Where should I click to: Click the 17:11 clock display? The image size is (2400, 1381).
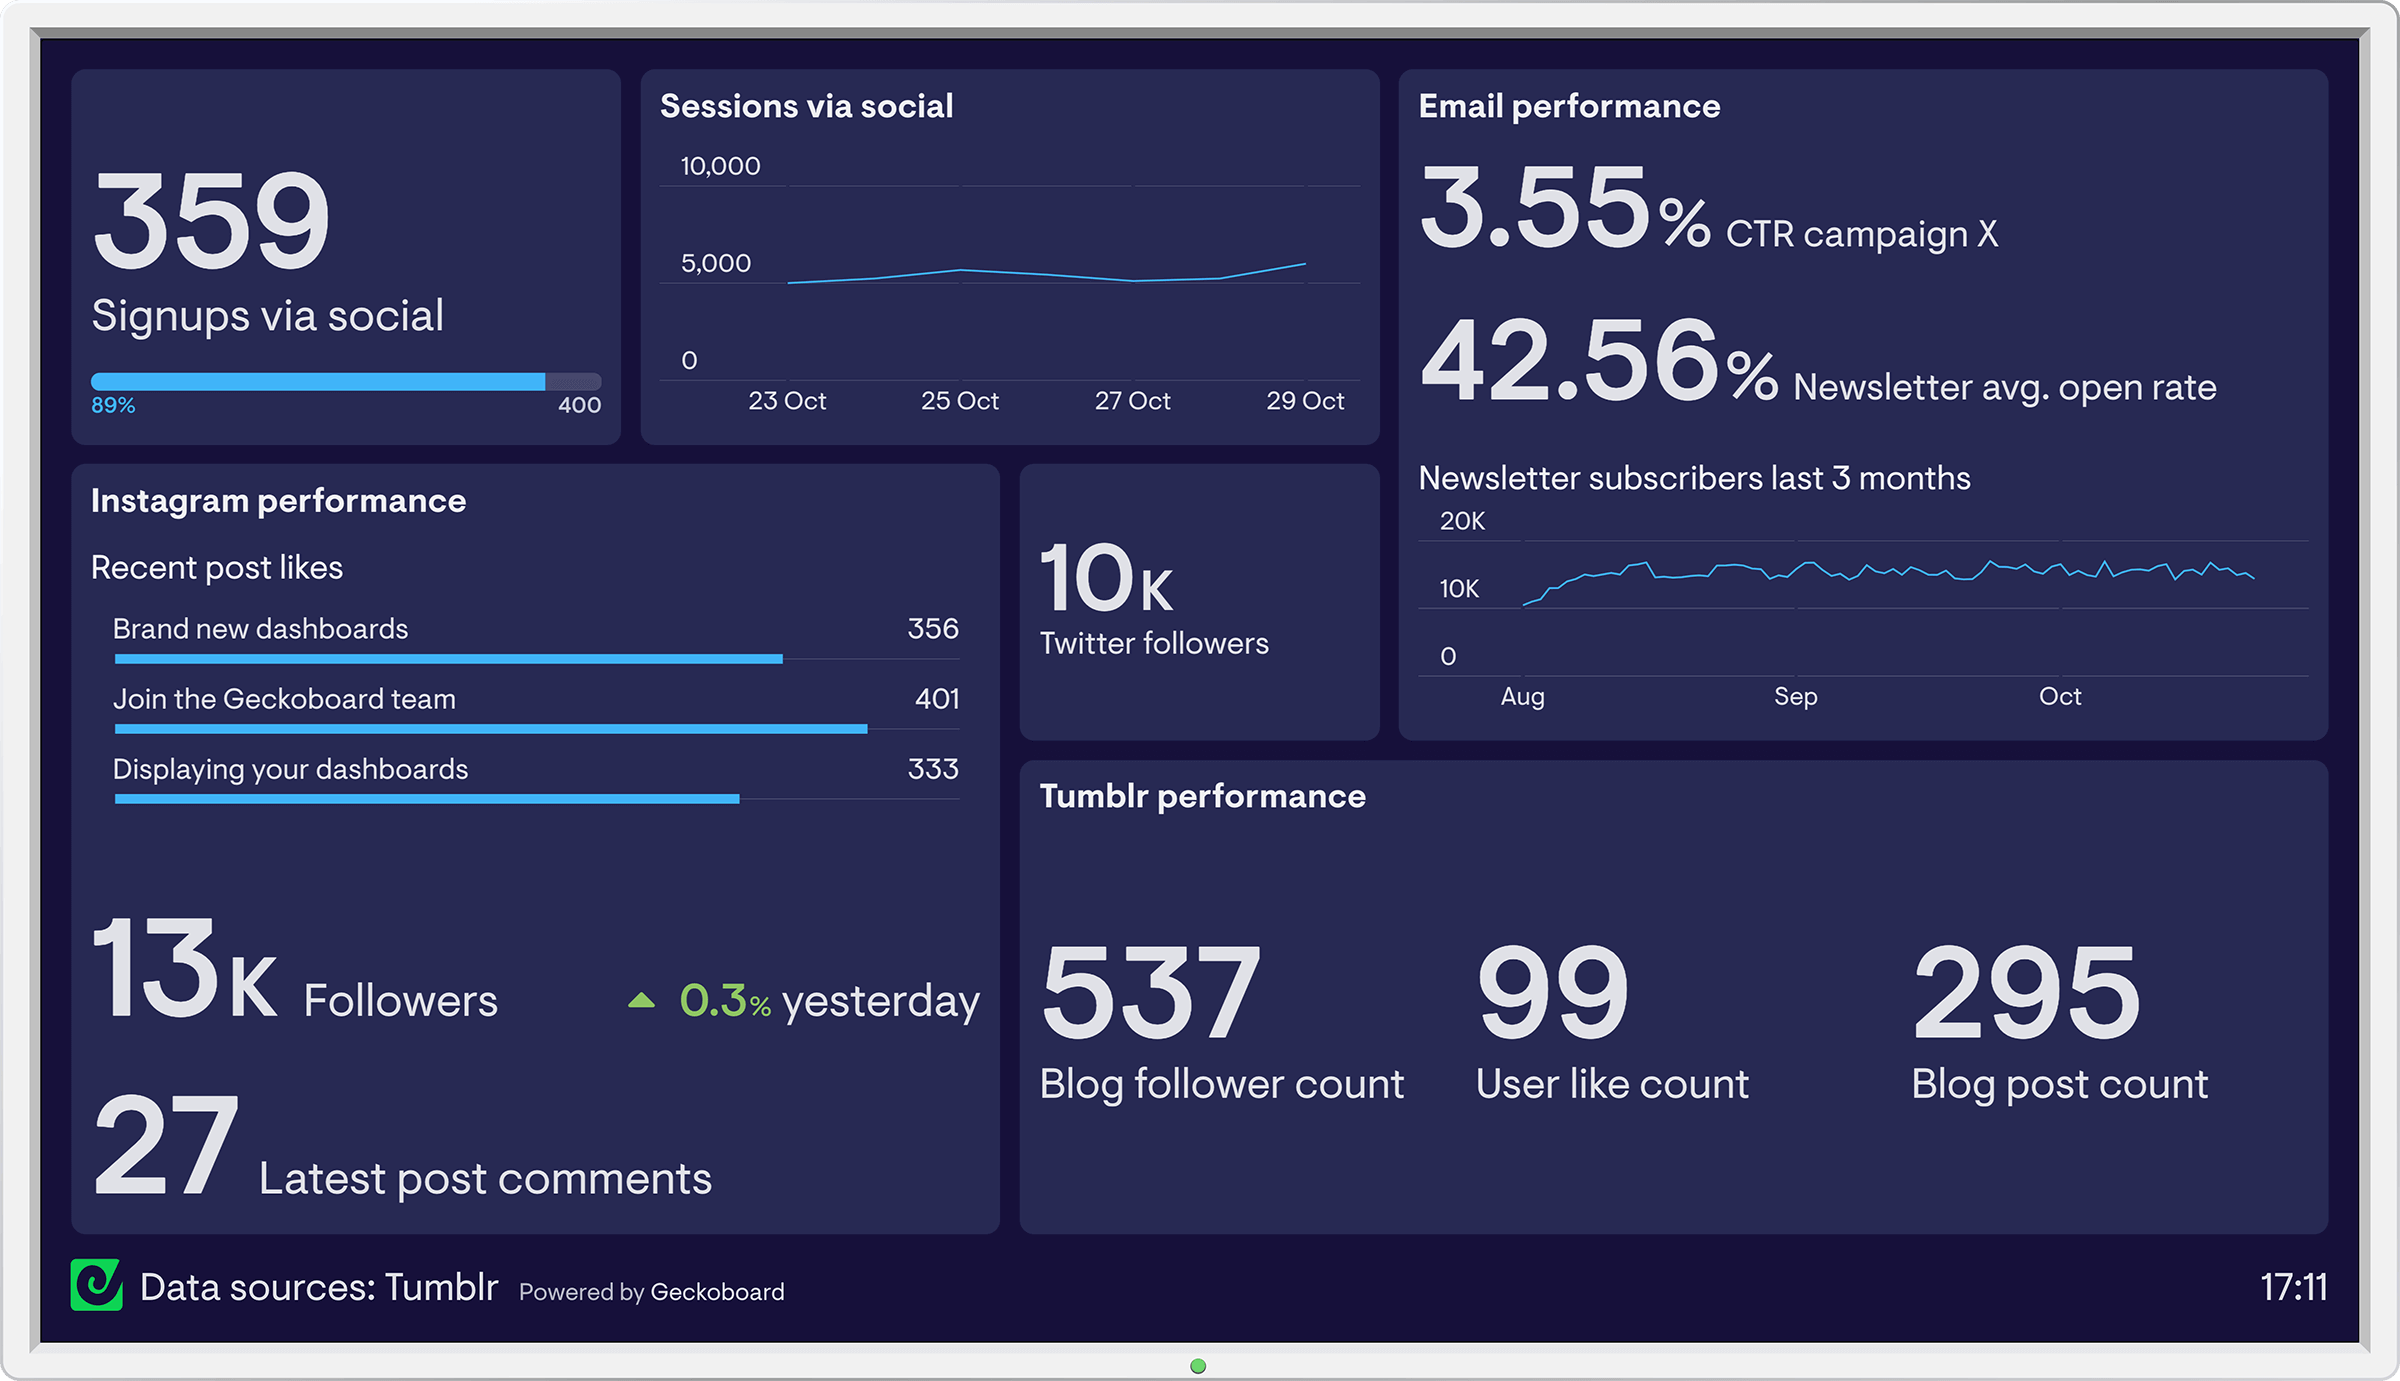point(2293,1287)
